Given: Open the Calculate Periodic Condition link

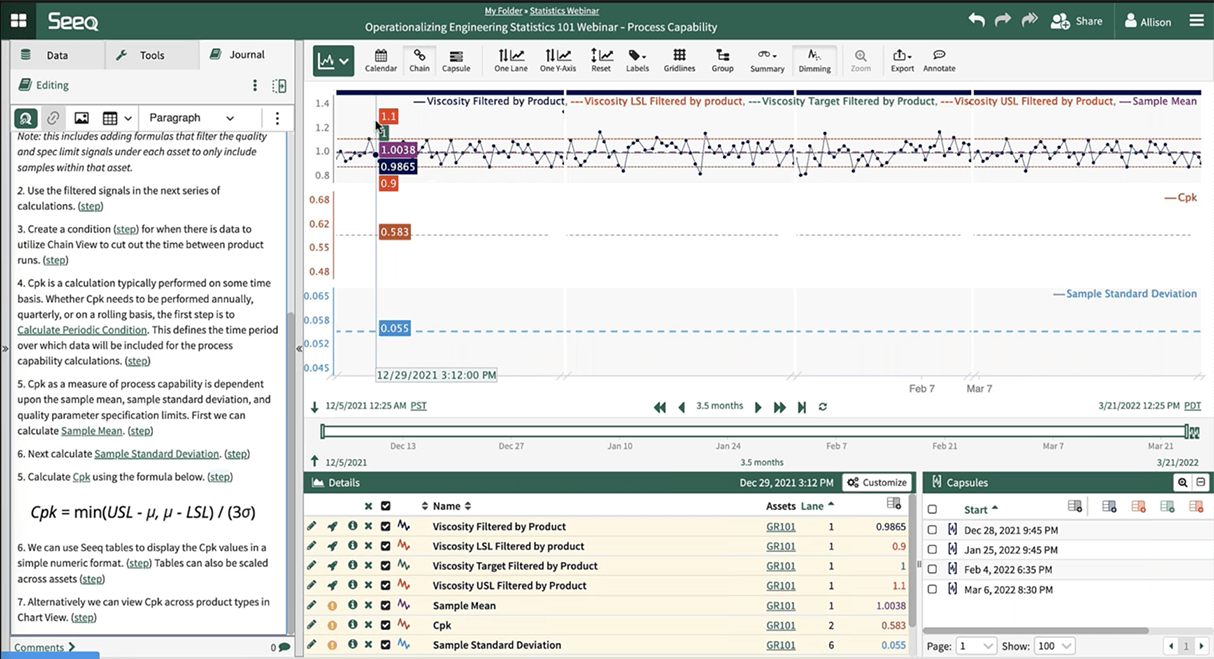Looking at the screenshot, I should click(x=82, y=330).
